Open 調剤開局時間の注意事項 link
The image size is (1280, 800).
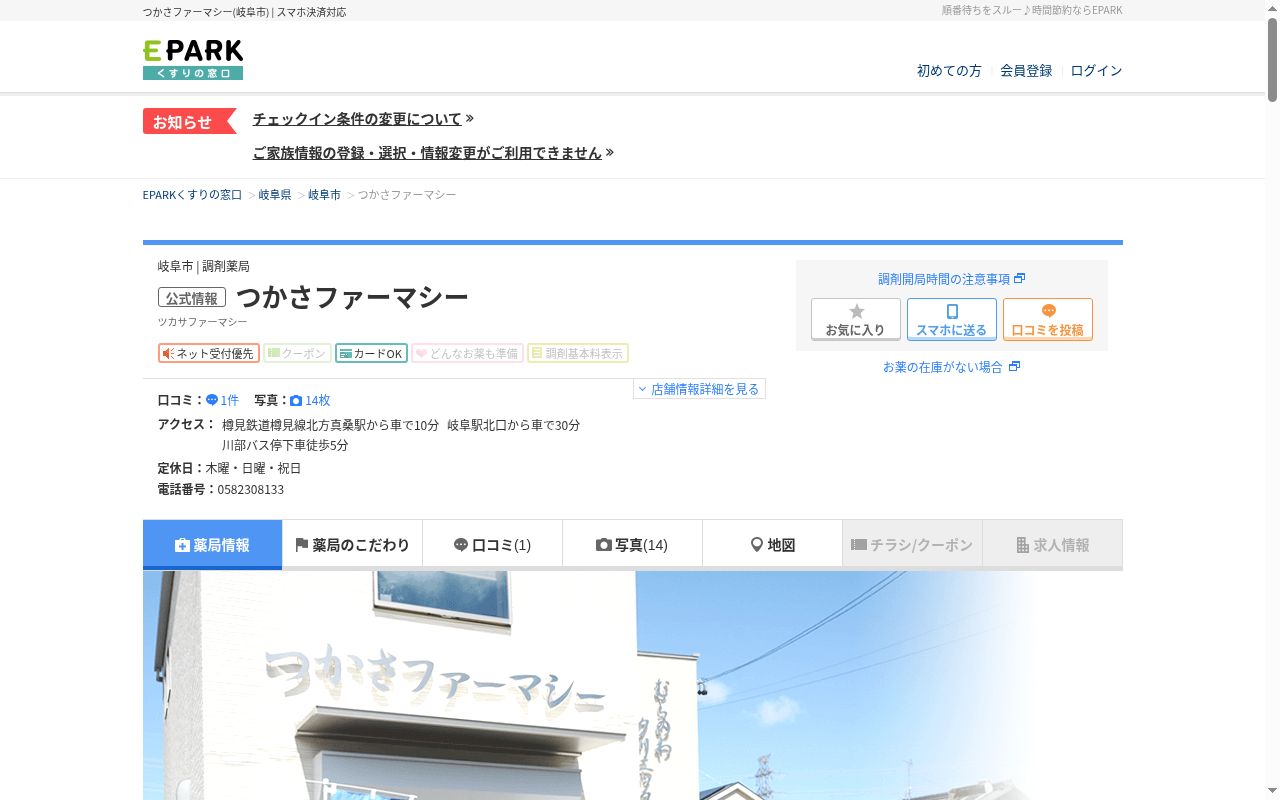952,279
